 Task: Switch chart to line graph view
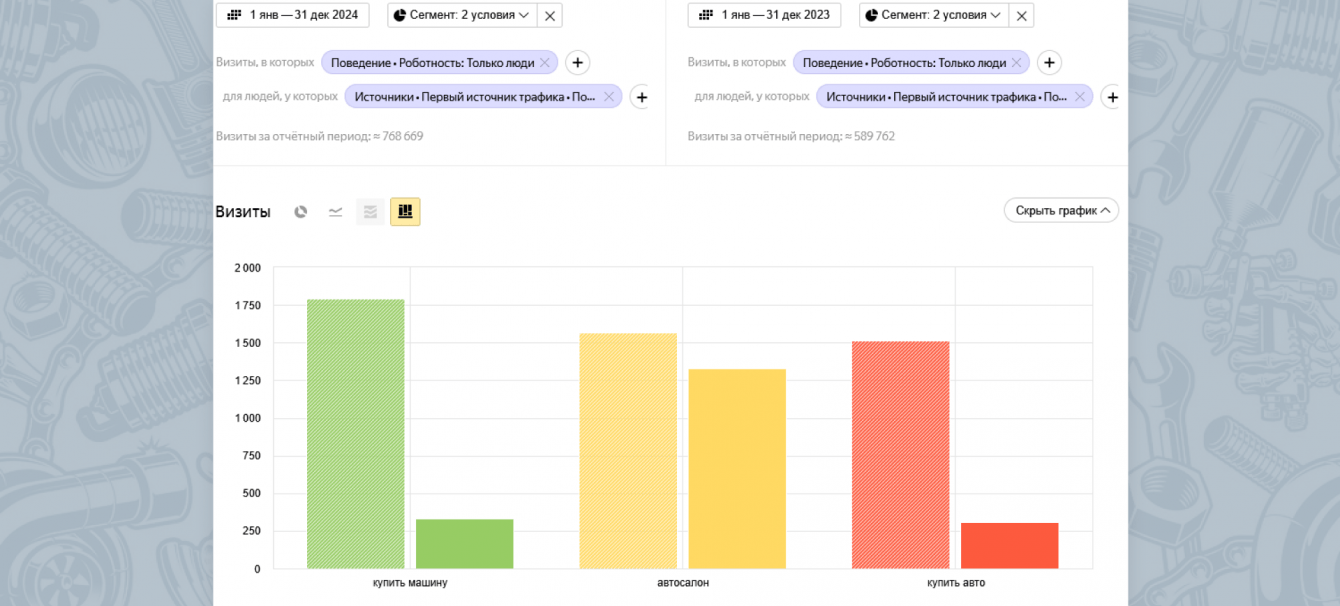coord(335,212)
